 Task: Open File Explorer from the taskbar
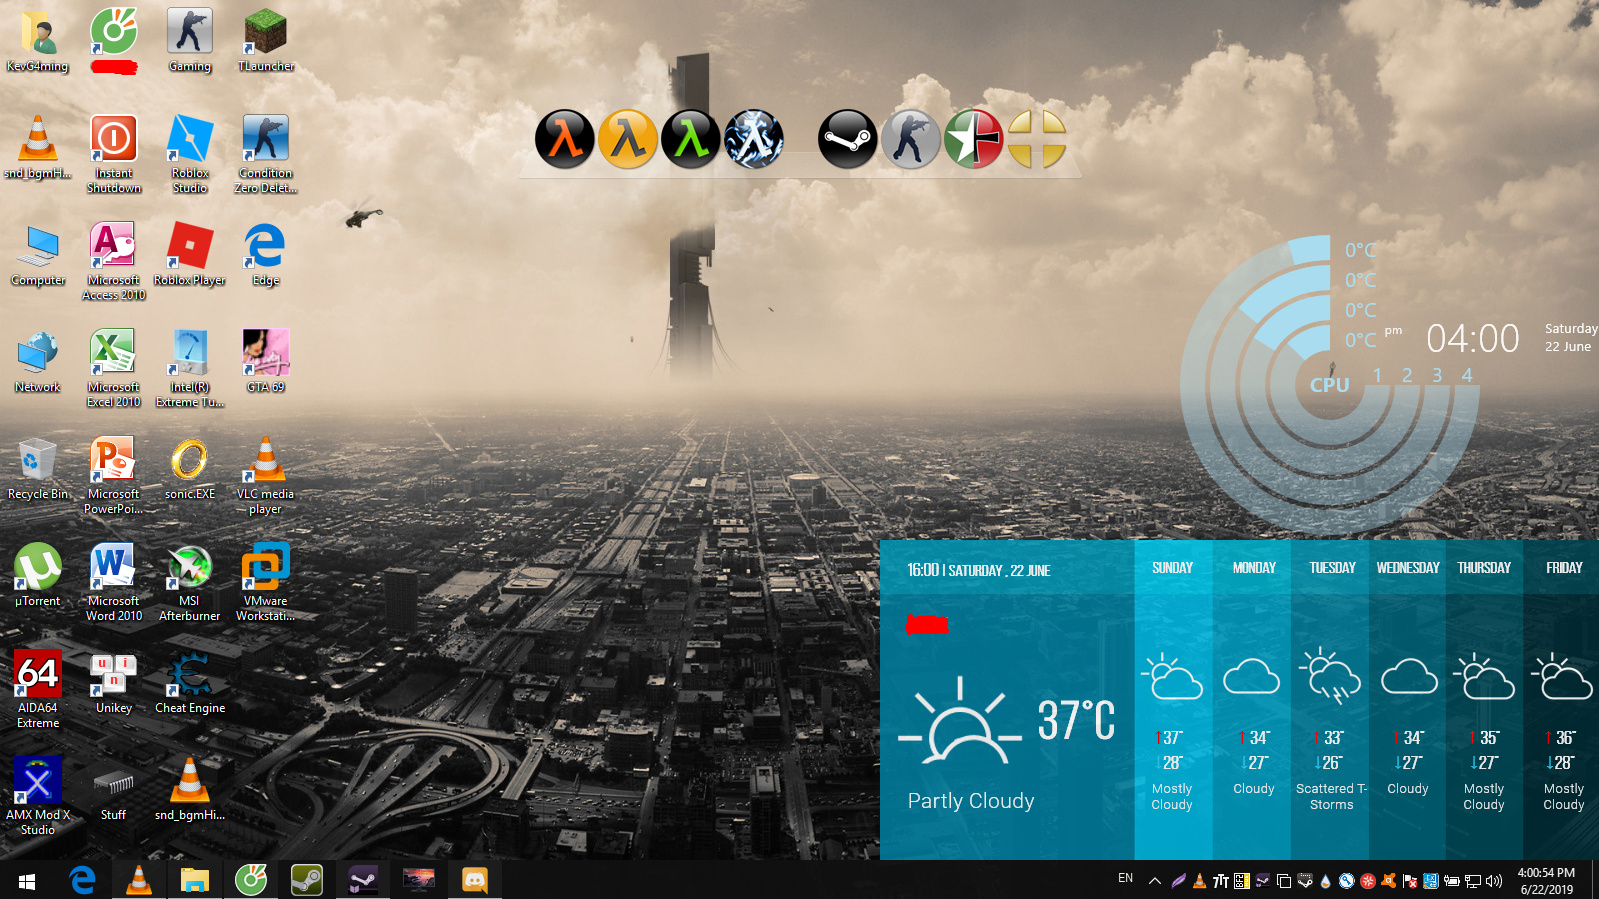(195, 880)
